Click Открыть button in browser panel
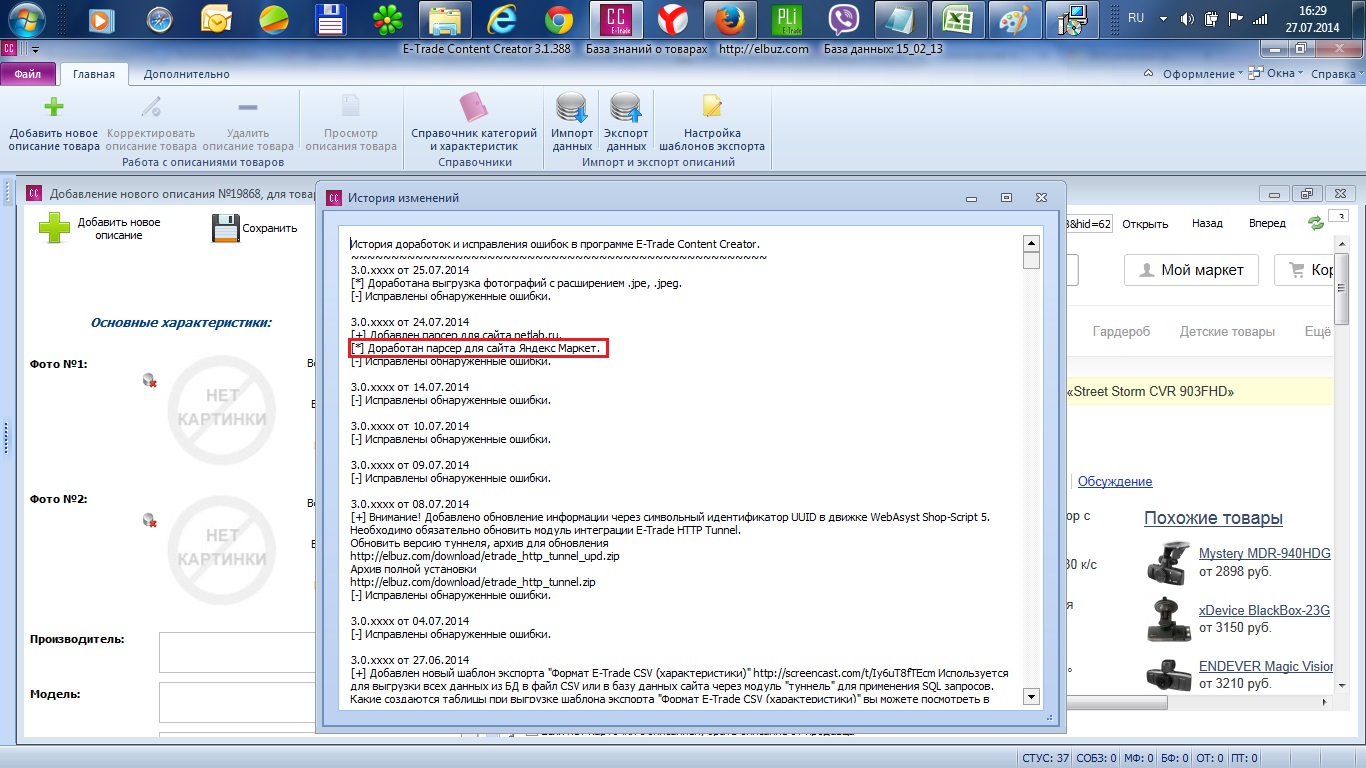This screenshot has height=768, width=1366. (x=1145, y=224)
